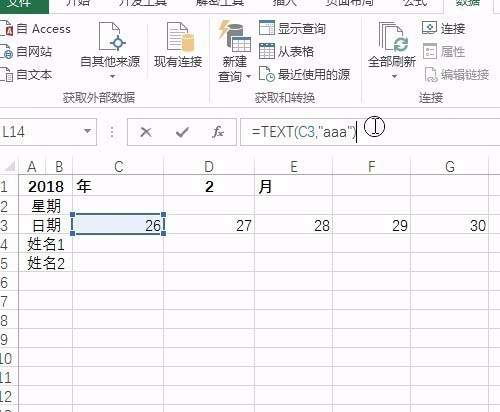This screenshot has width=500, height=412.
Task: Click in the formula bar text field
Action: coord(370,132)
